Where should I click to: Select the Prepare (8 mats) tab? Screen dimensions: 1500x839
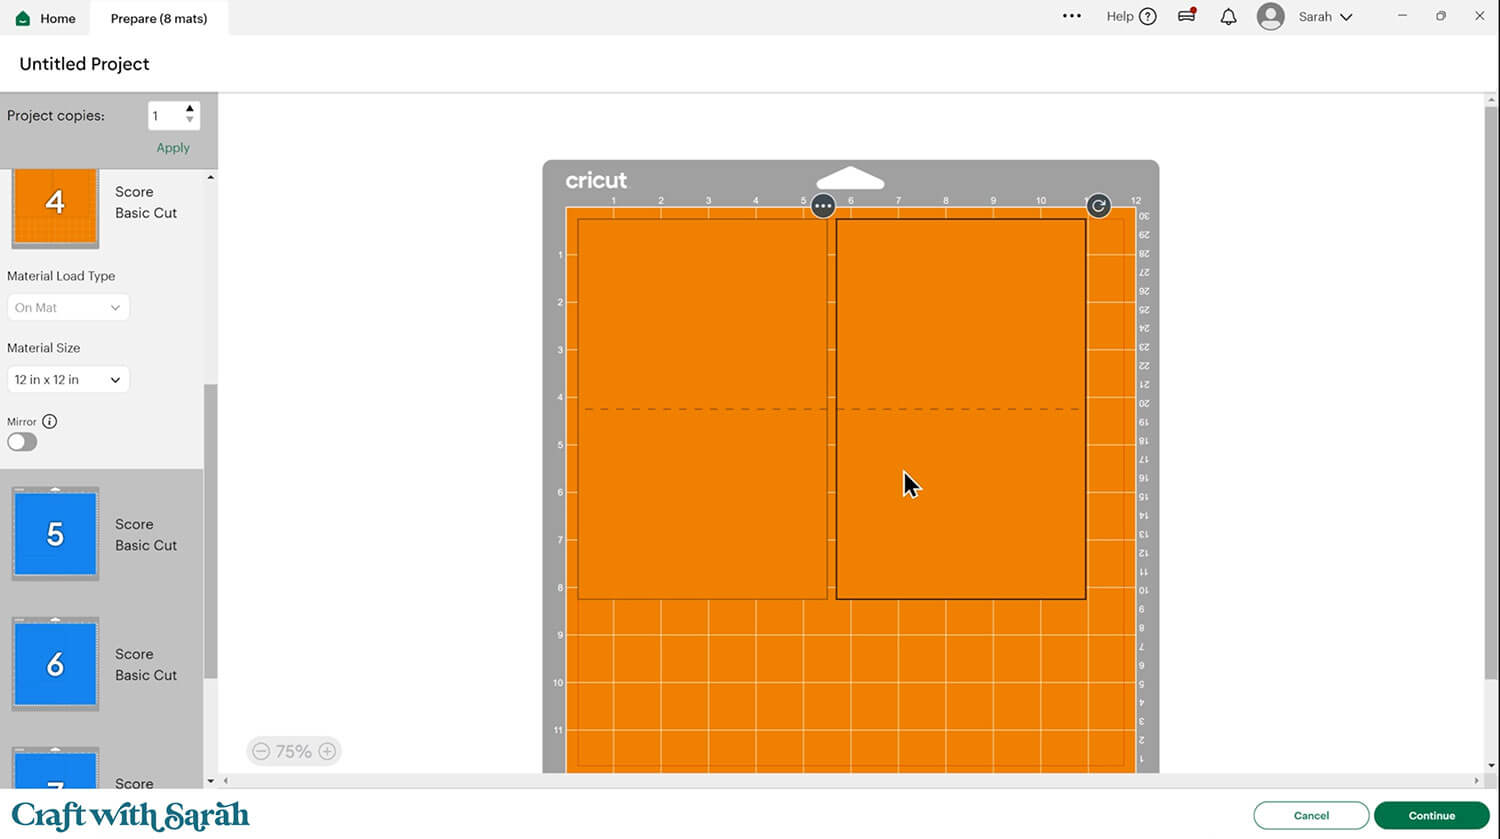(x=159, y=18)
